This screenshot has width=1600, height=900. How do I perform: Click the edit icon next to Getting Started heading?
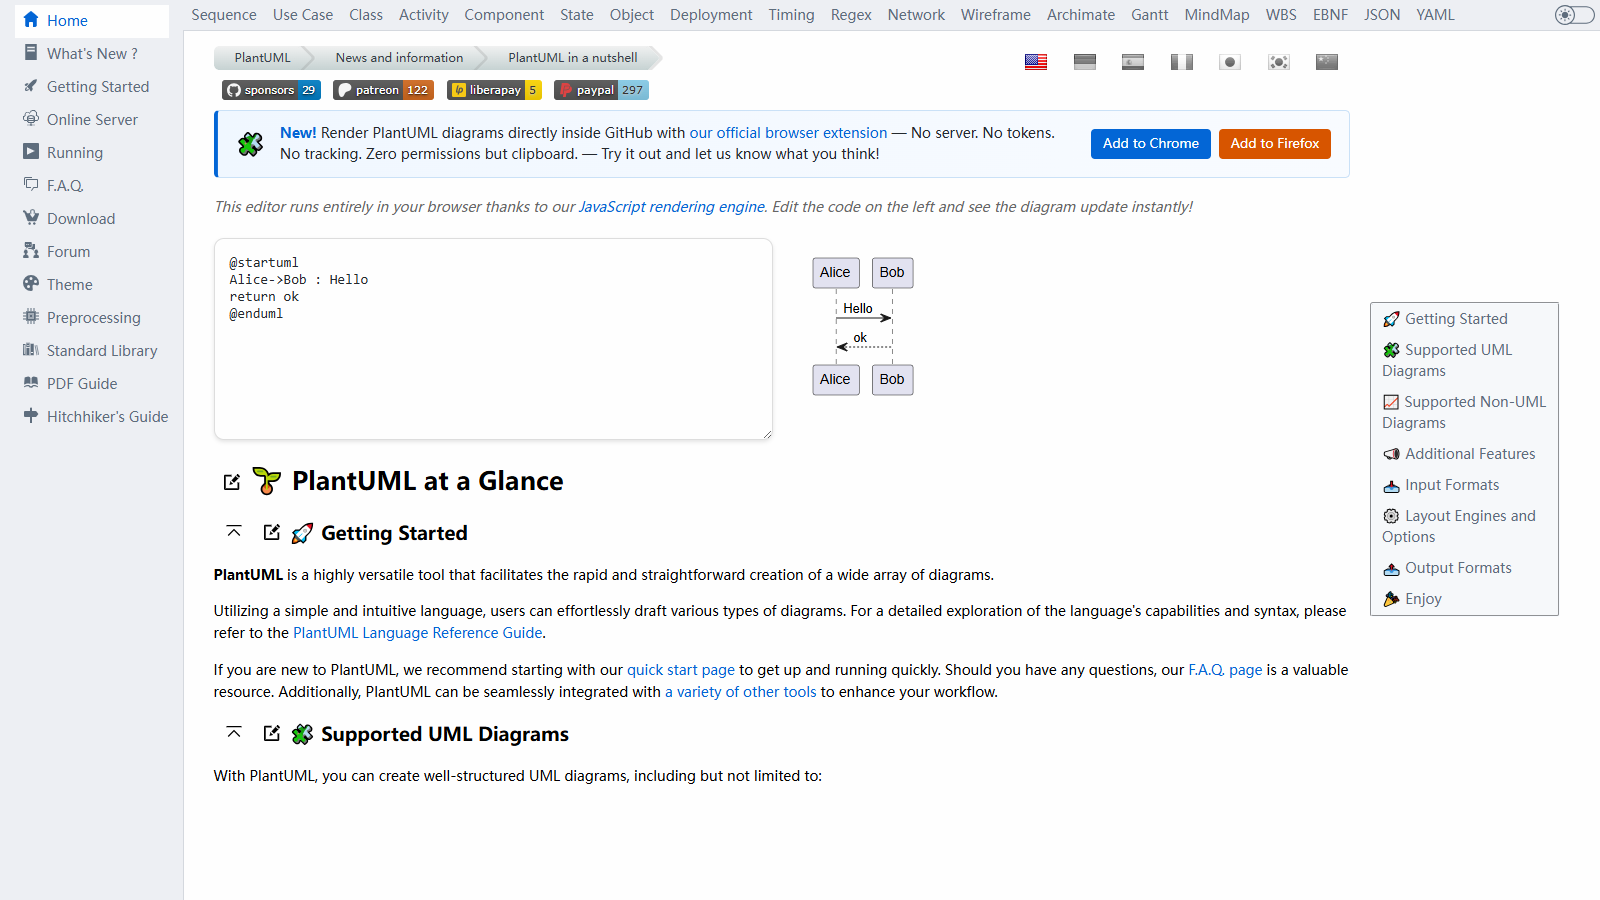click(272, 532)
